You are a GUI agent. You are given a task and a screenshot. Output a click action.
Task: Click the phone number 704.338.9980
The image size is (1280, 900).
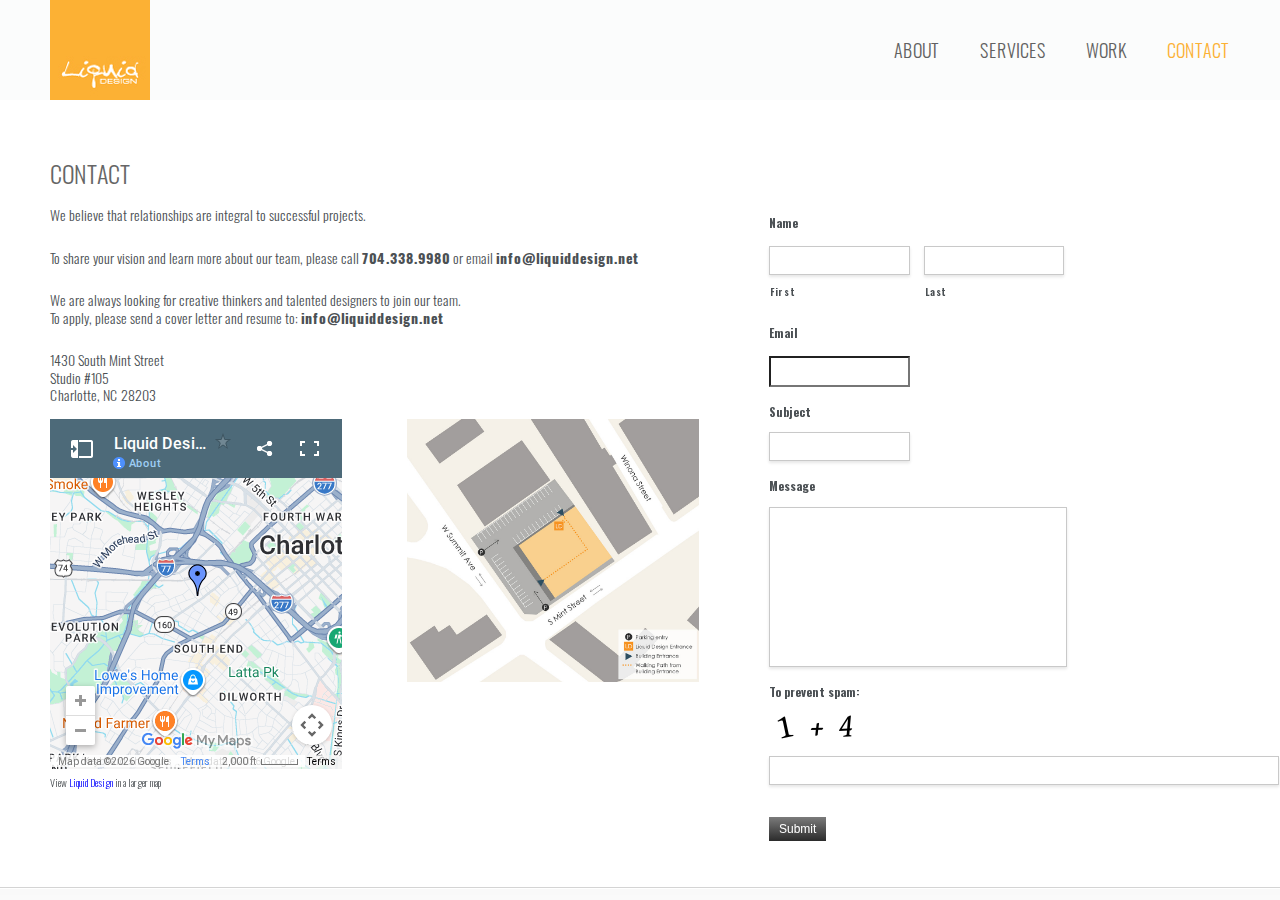coord(406,258)
